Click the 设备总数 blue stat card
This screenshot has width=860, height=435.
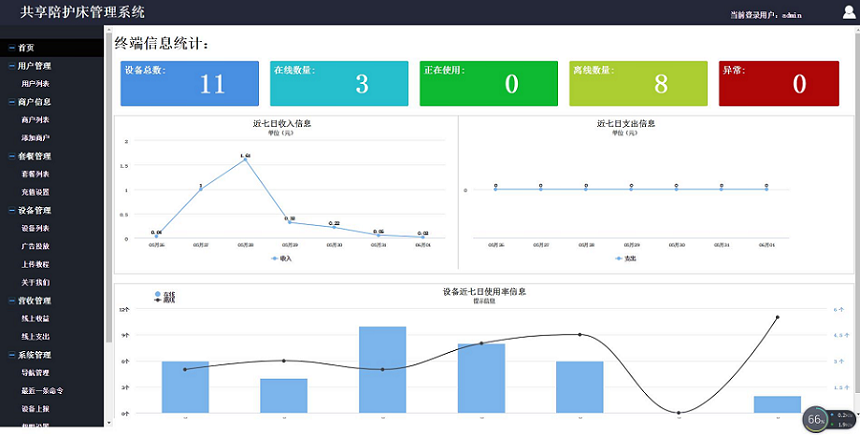coord(189,83)
